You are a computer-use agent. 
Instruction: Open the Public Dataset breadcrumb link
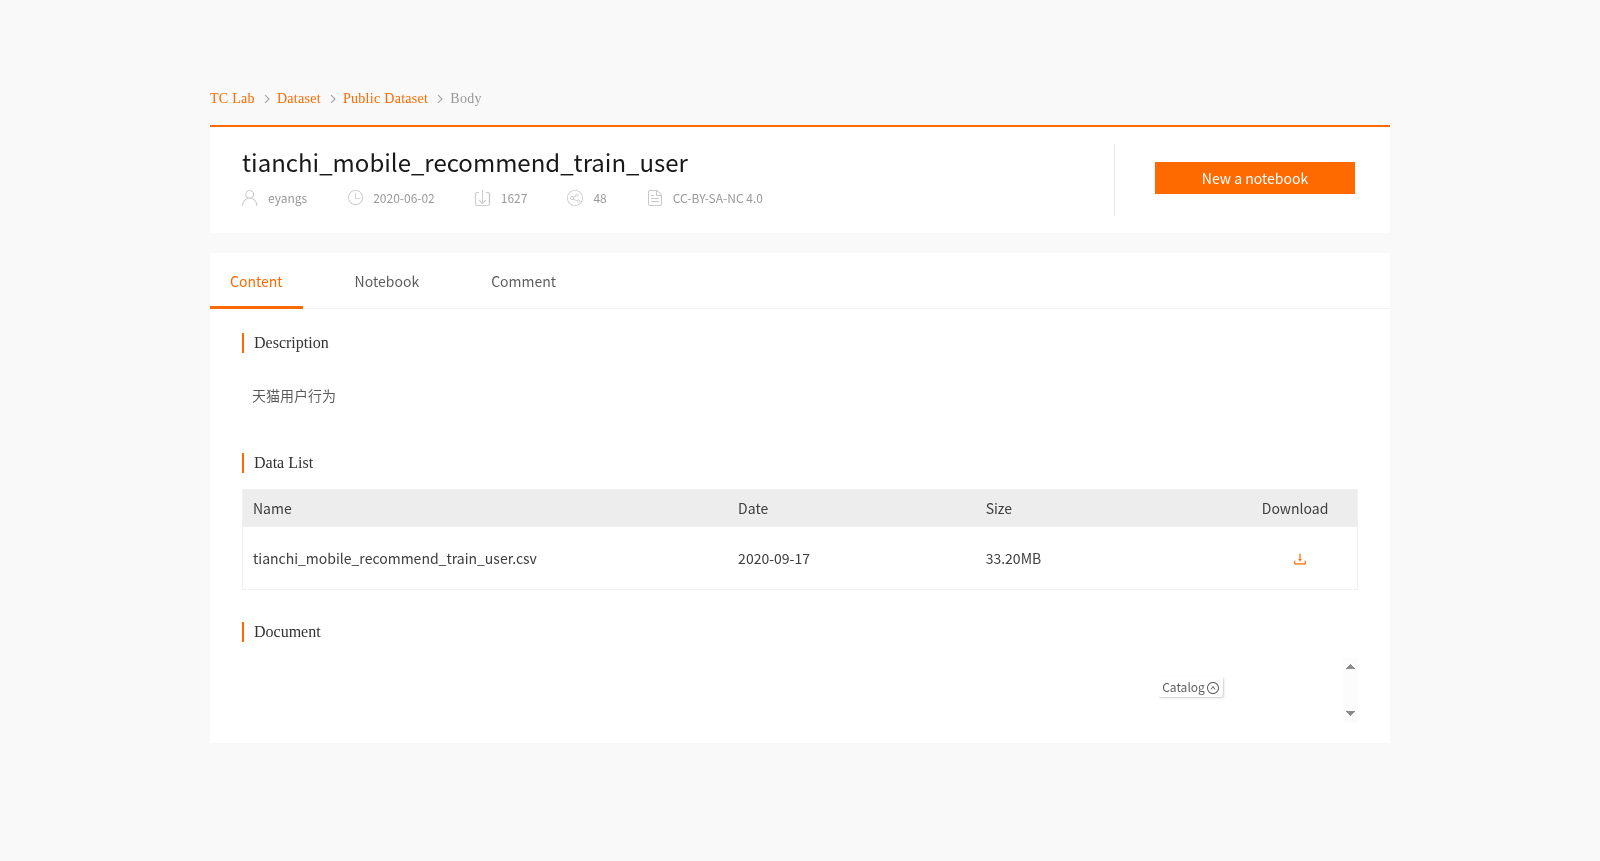385,98
